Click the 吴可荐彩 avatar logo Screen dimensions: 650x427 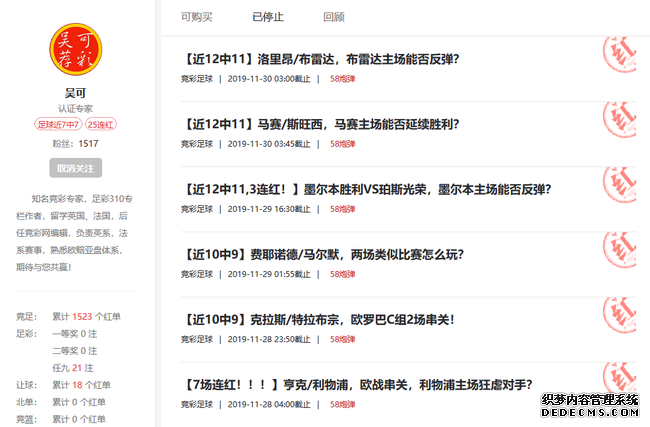[x=75, y=49]
